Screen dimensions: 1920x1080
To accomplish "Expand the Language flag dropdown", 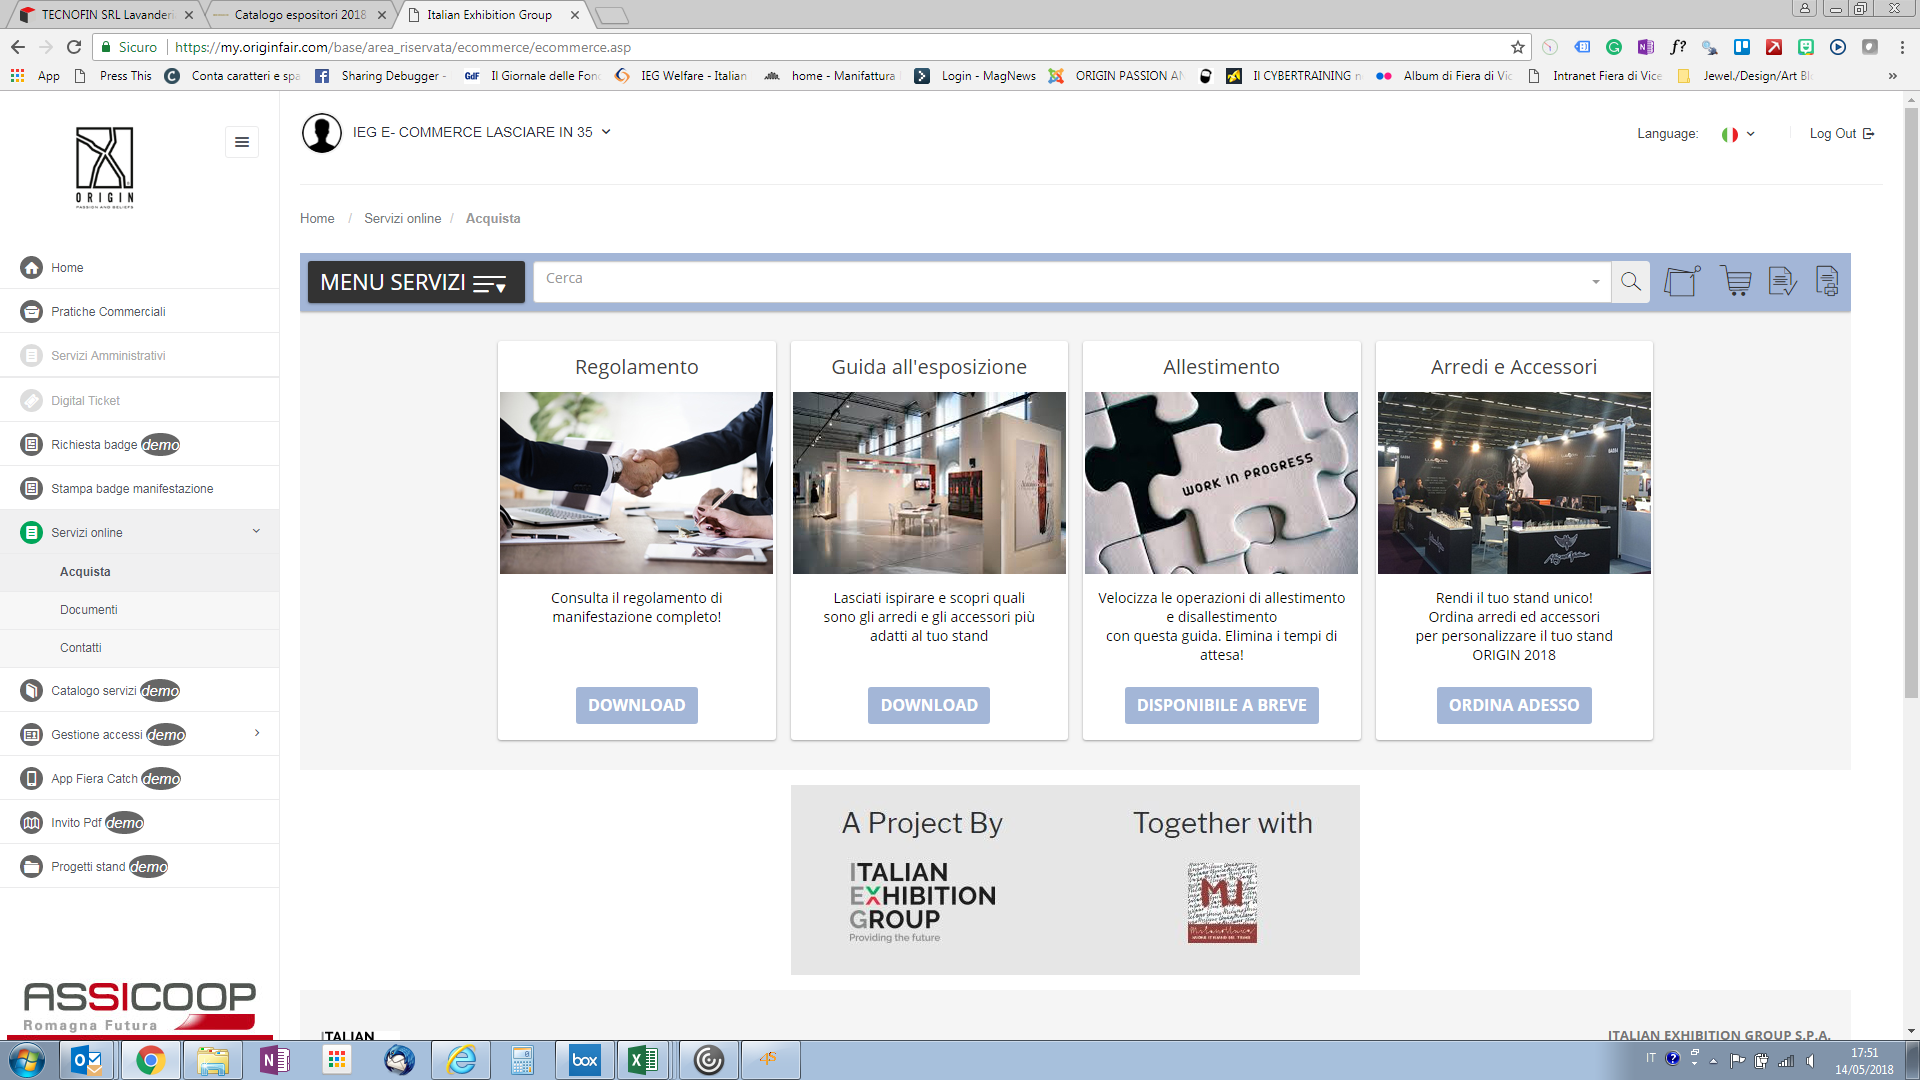I will pyautogui.click(x=1738, y=134).
